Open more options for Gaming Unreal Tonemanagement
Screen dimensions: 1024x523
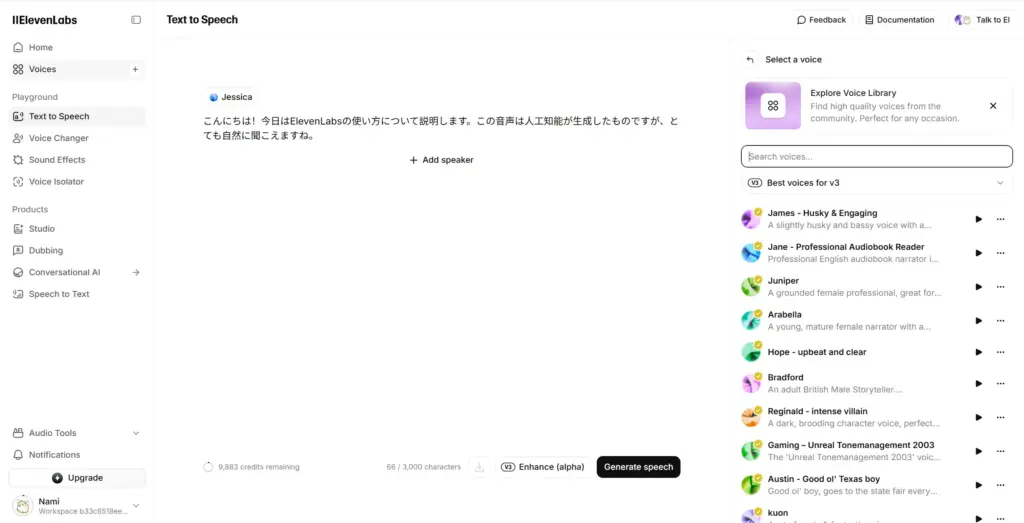click(1000, 451)
